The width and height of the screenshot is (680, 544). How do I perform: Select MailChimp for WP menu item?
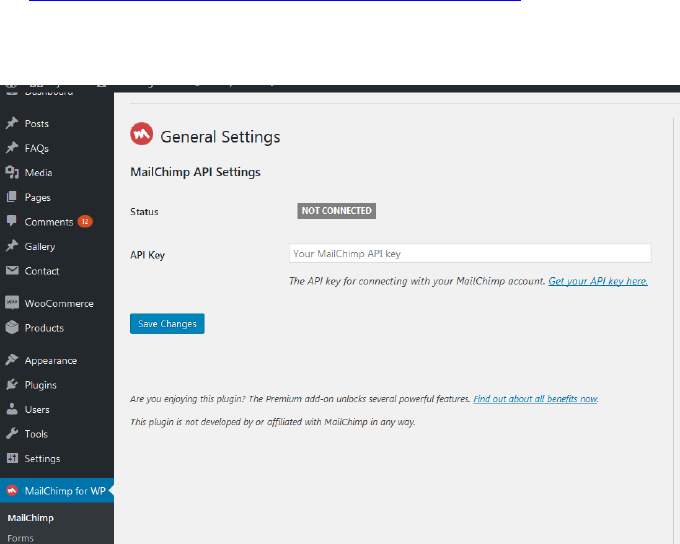57,491
